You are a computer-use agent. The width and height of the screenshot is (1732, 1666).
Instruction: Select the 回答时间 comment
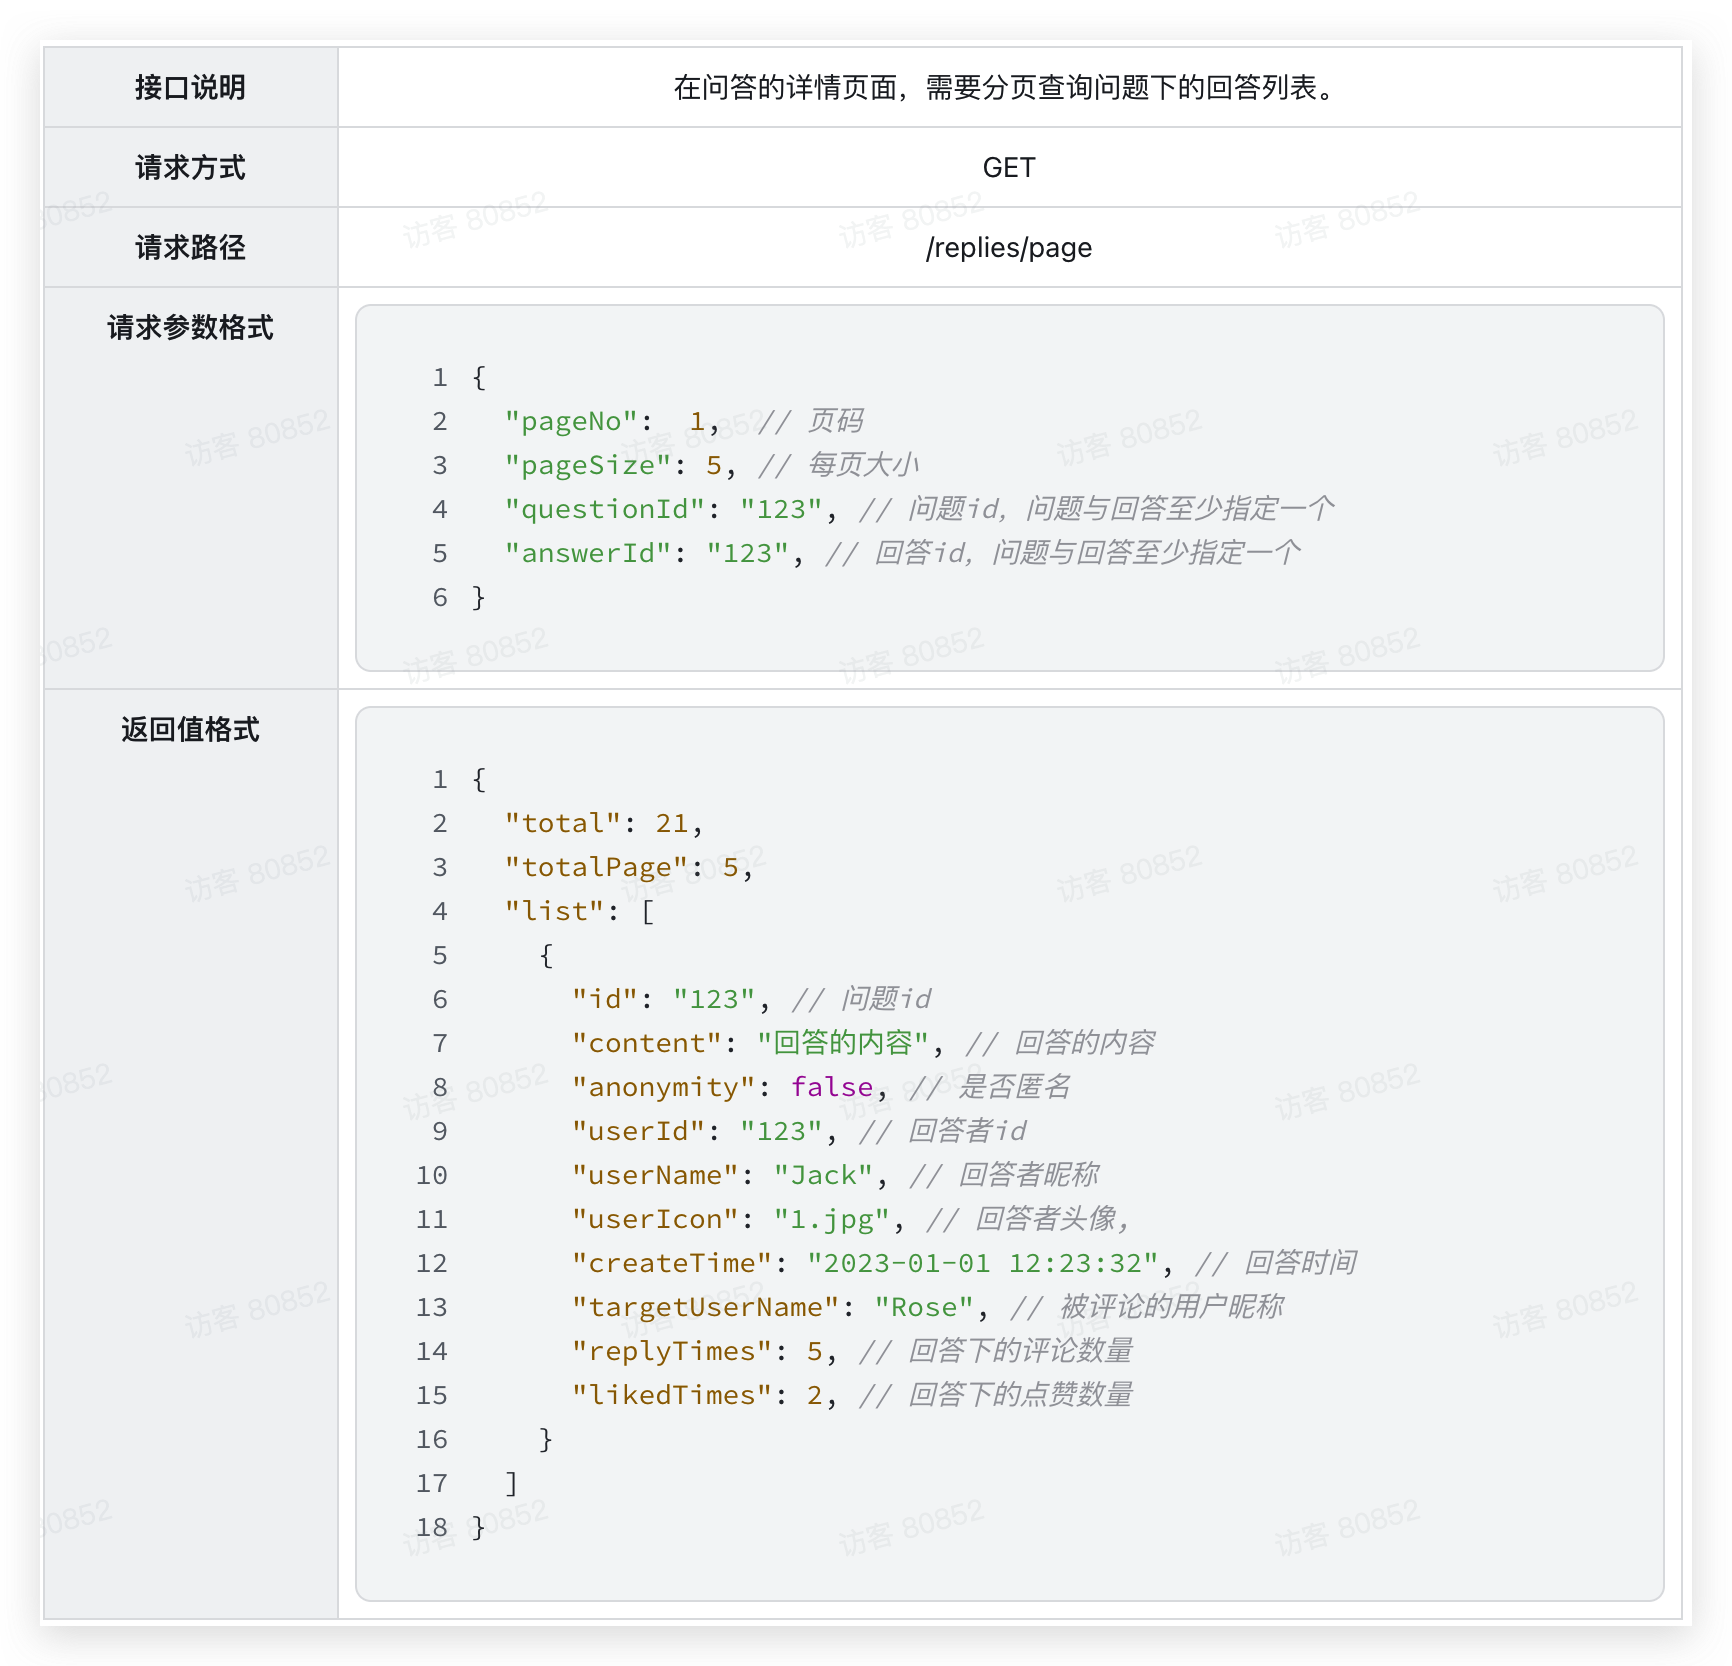[x=1276, y=1263]
